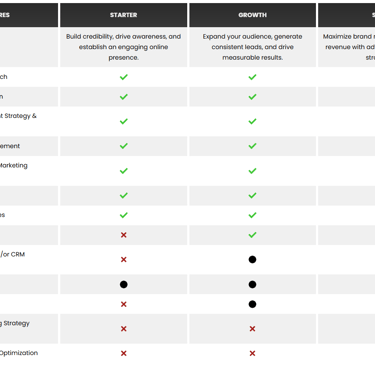Click the lowest black dot in Growth column
The height and width of the screenshot is (366, 375).
(x=252, y=304)
